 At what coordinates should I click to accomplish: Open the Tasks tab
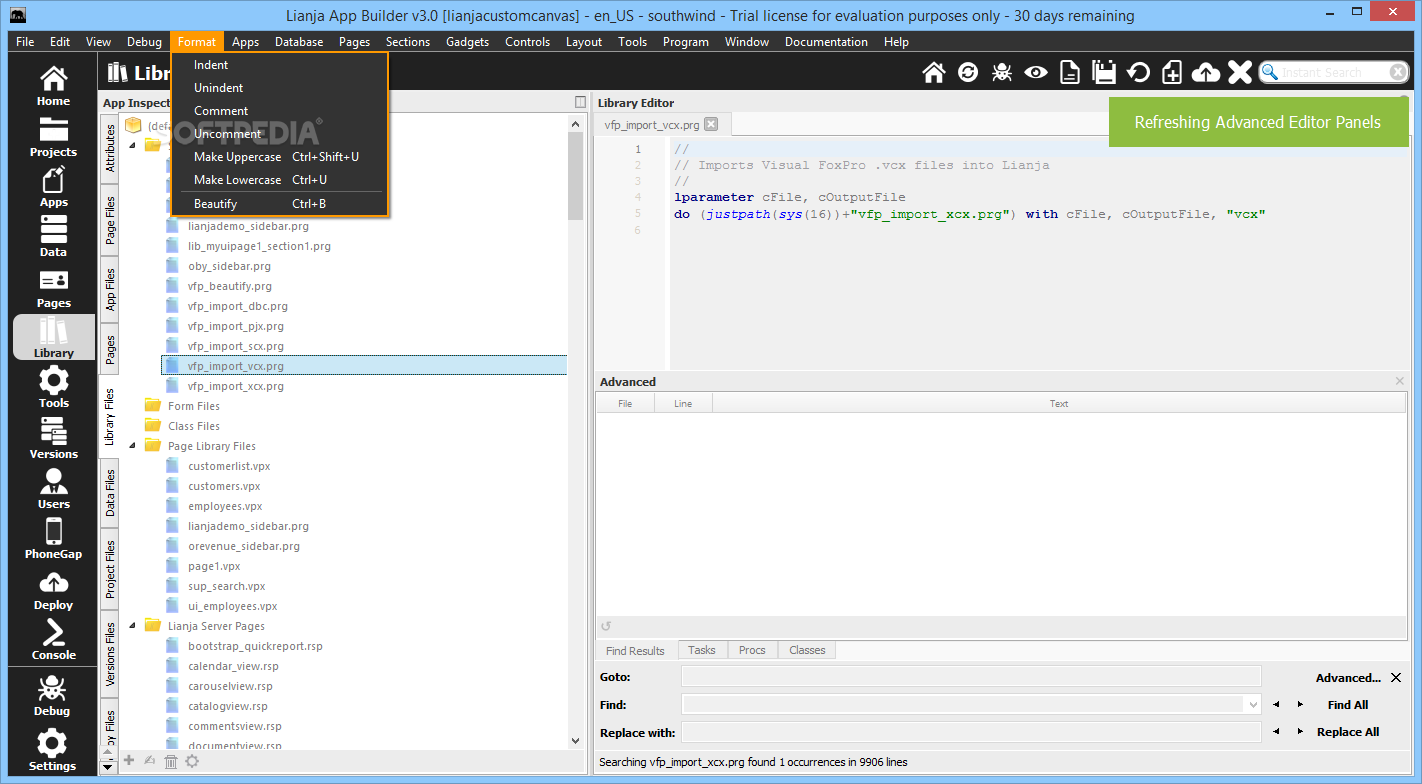click(702, 650)
